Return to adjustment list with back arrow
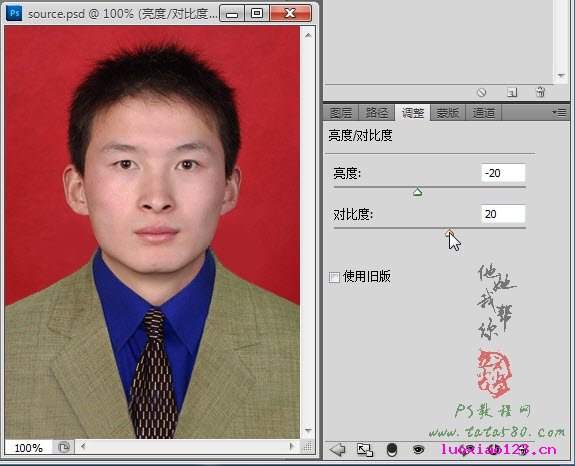The height and width of the screenshot is (466, 575). tap(337, 450)
